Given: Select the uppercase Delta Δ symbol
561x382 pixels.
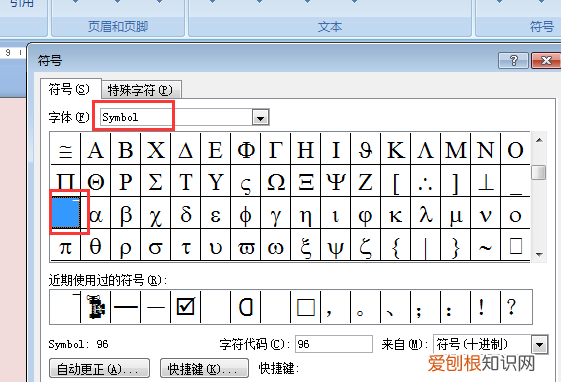Looking at the screenshot, I should (186, 149).
